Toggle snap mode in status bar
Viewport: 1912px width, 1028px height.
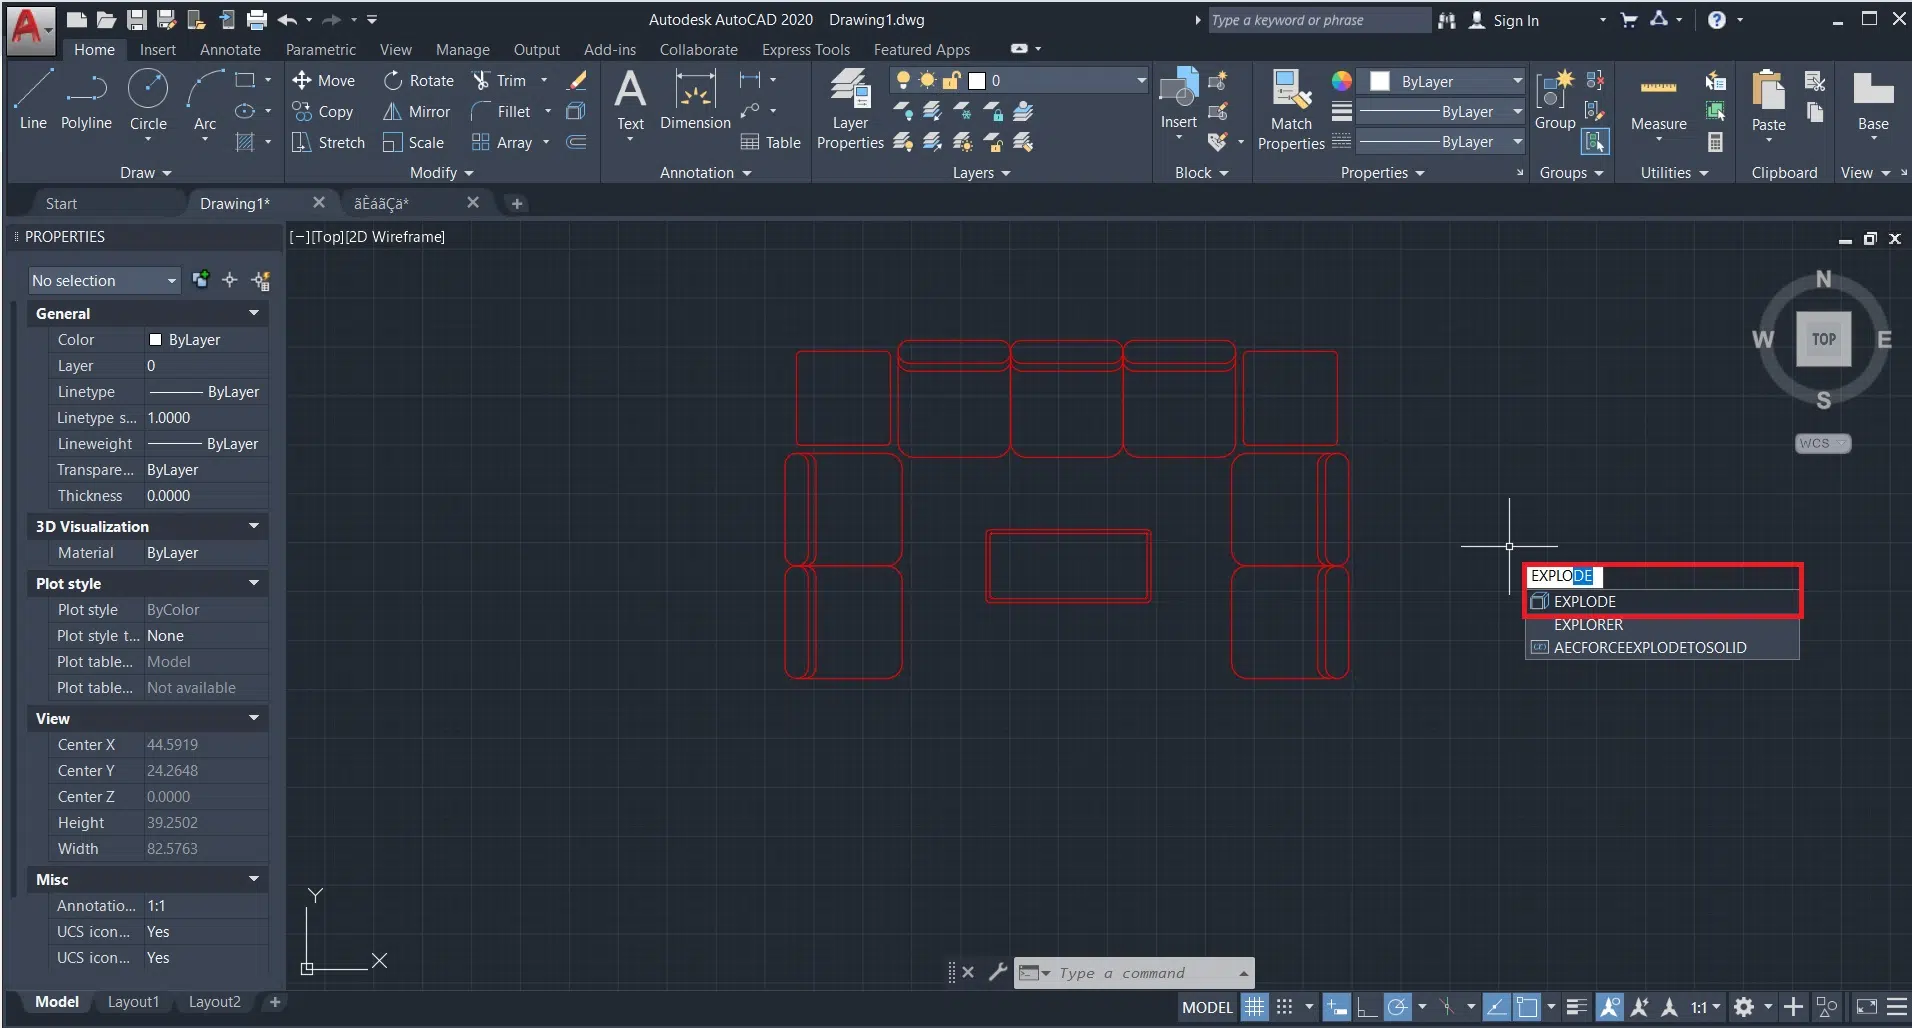click(x=1285, y=1007)
